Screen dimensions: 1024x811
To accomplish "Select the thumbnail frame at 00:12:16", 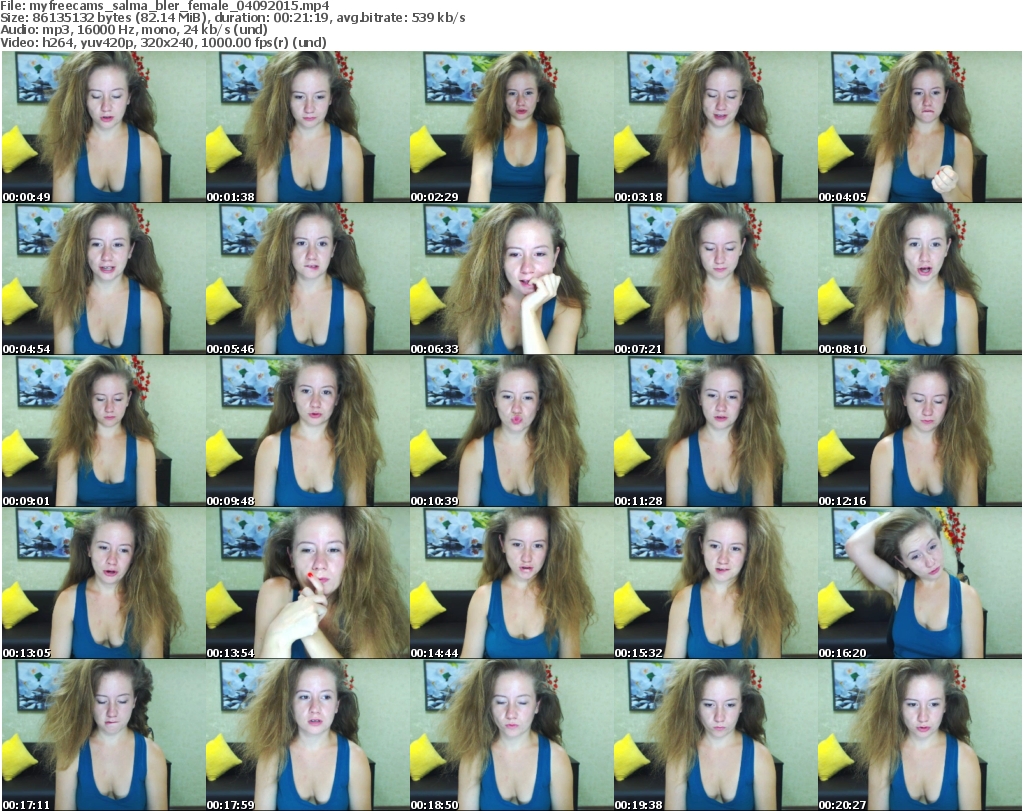I will pyautogui.click(x=920, y=431).
